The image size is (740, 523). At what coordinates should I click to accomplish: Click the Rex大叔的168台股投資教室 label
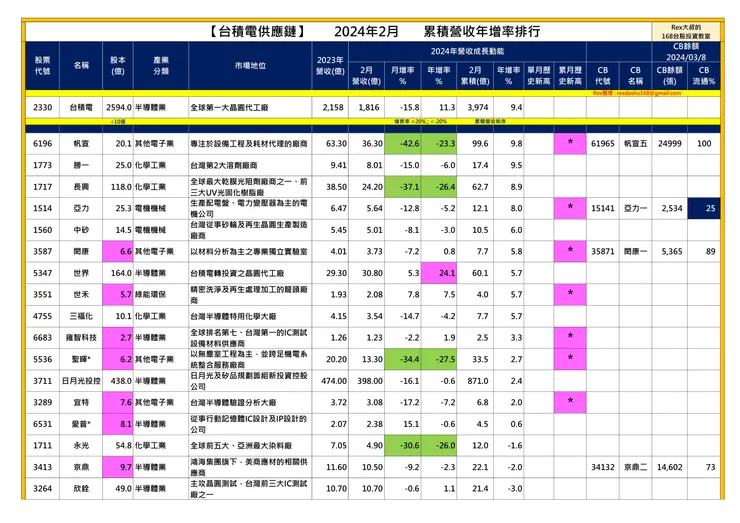(686, 32)
